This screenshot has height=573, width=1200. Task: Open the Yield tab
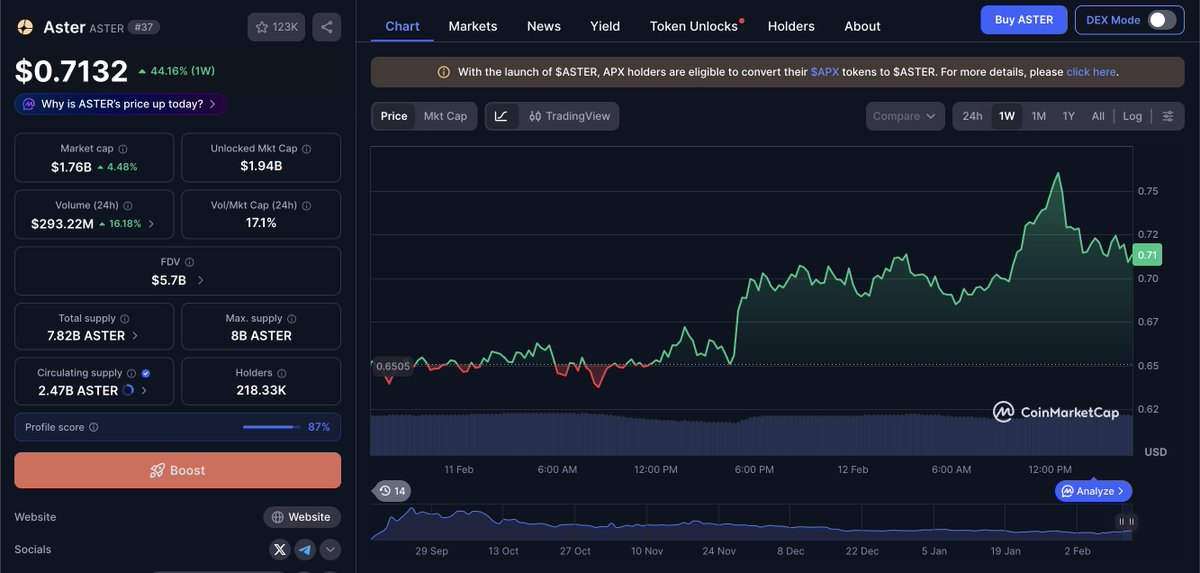click(x=605, y=26)
